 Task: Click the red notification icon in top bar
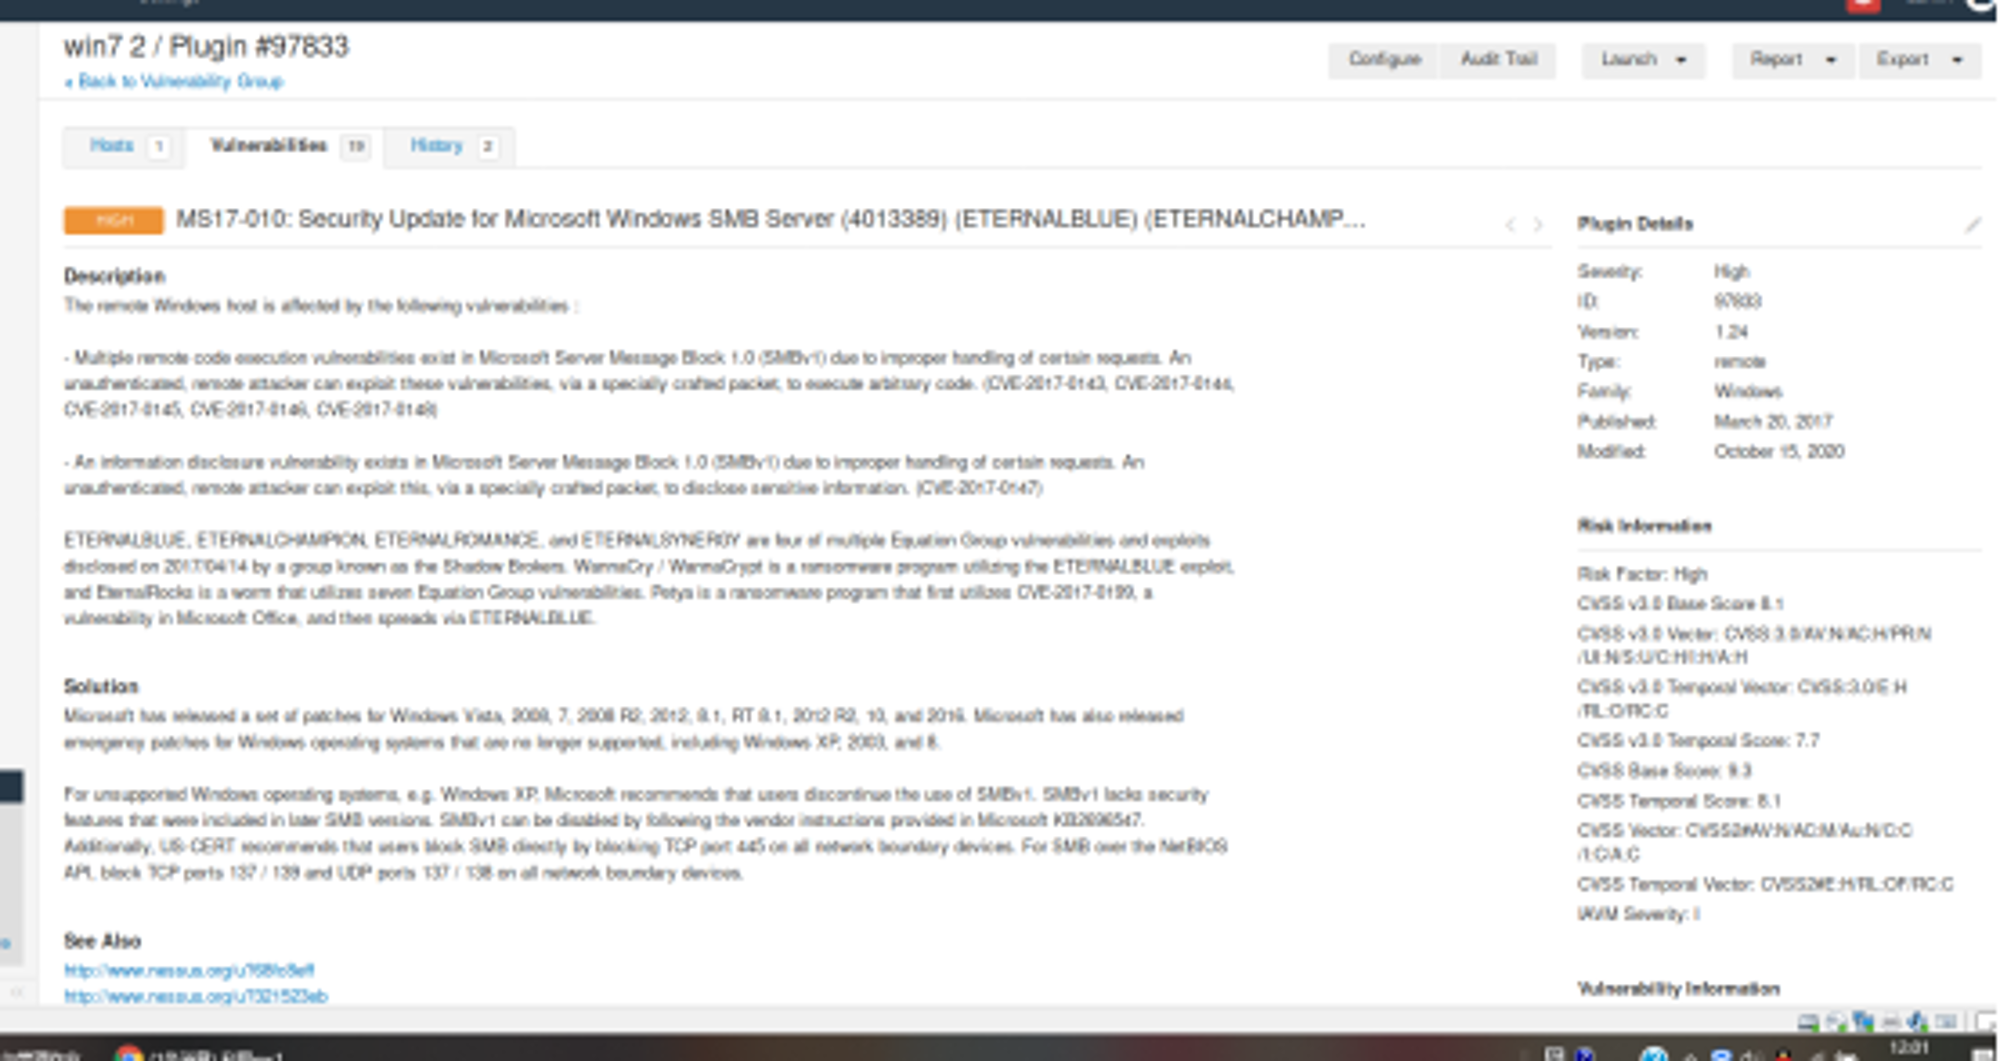point(1863,5)
